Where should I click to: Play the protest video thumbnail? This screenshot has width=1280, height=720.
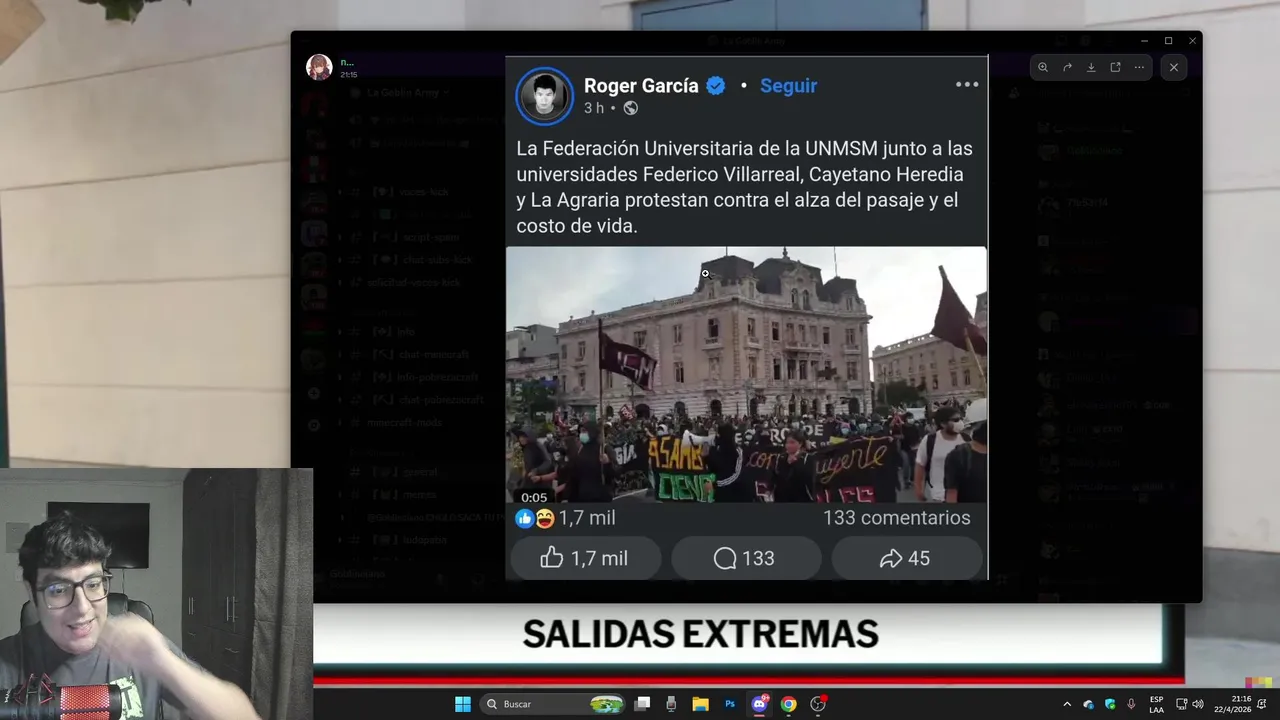click(746, 374)
